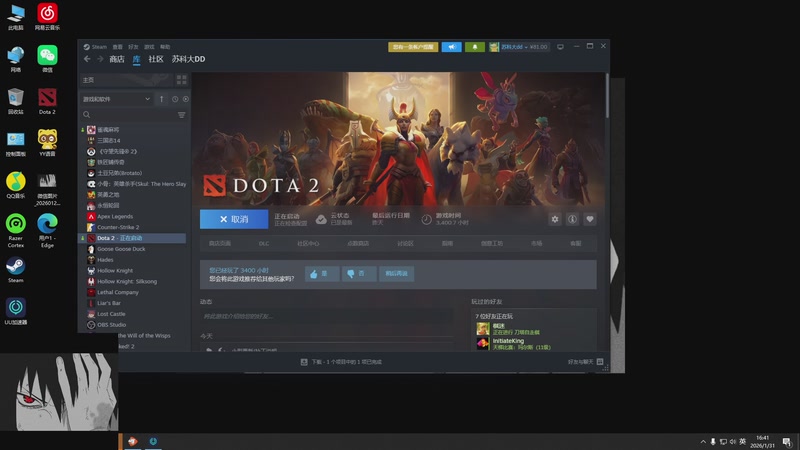The height and width of the screenshot is (450, 800).
Task: Click the blue announcements megaphone button
Action: click(x=452, y=47)
